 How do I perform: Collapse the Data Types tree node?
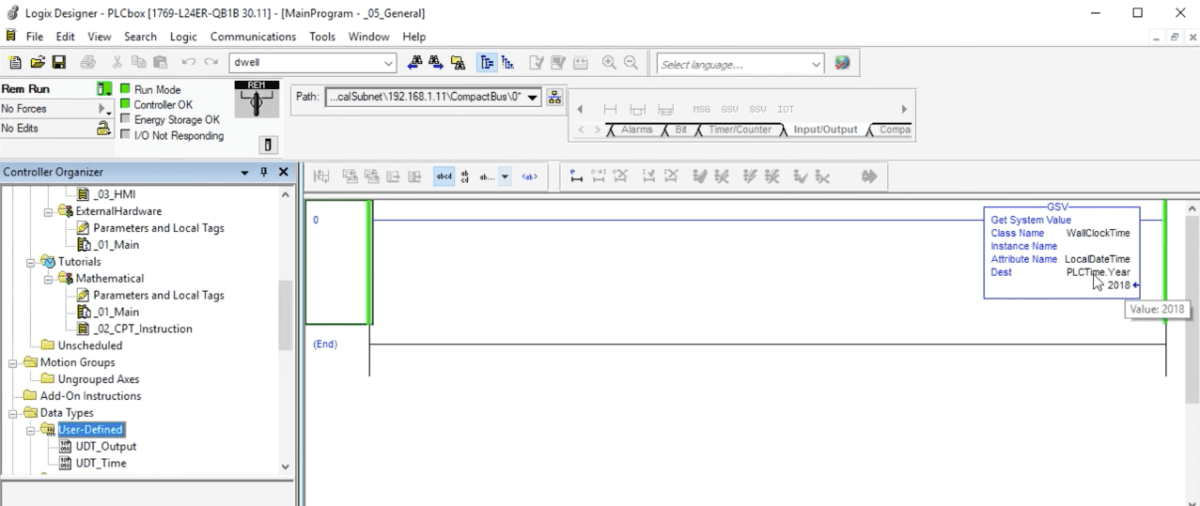tap(14, 413)
